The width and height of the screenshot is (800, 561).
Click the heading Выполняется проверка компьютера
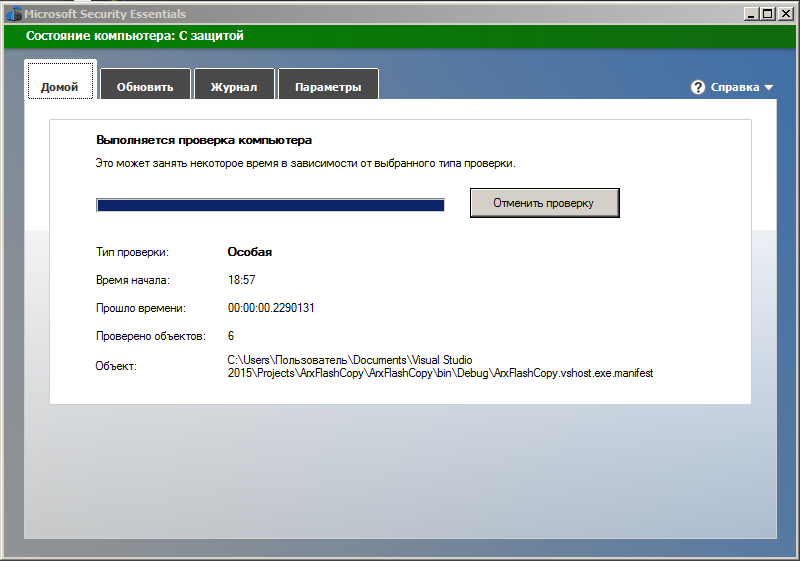point(204,141)
